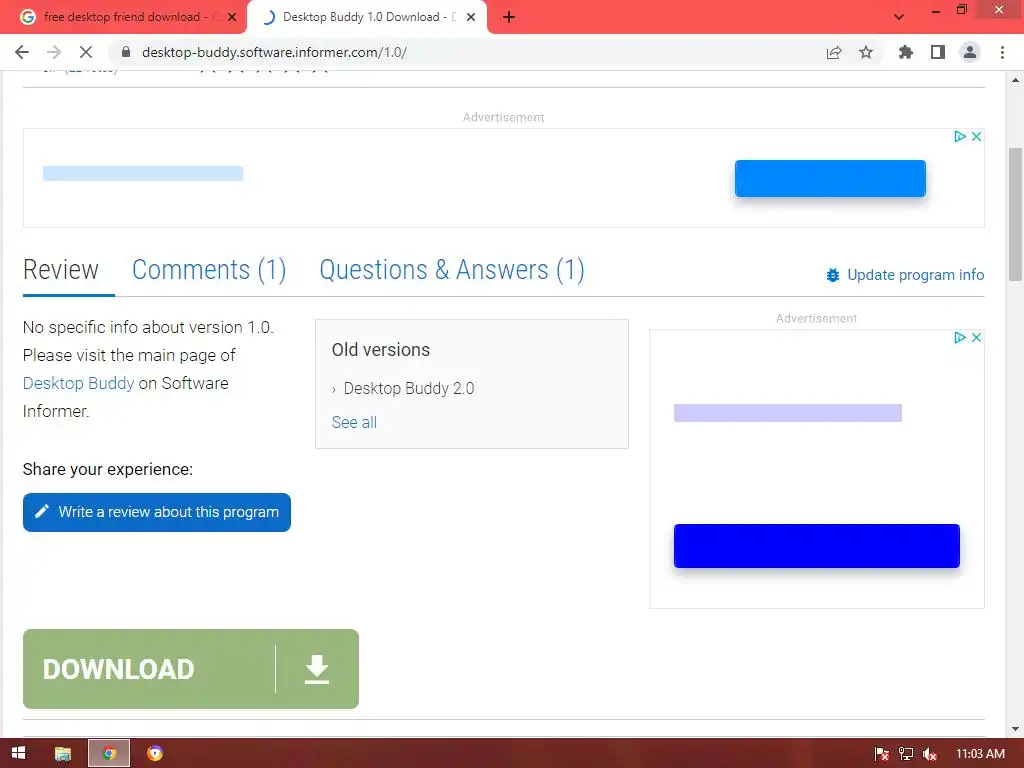Click the Chrome taskbar icon
This screenshot has height=768, width=1024.
109,753
